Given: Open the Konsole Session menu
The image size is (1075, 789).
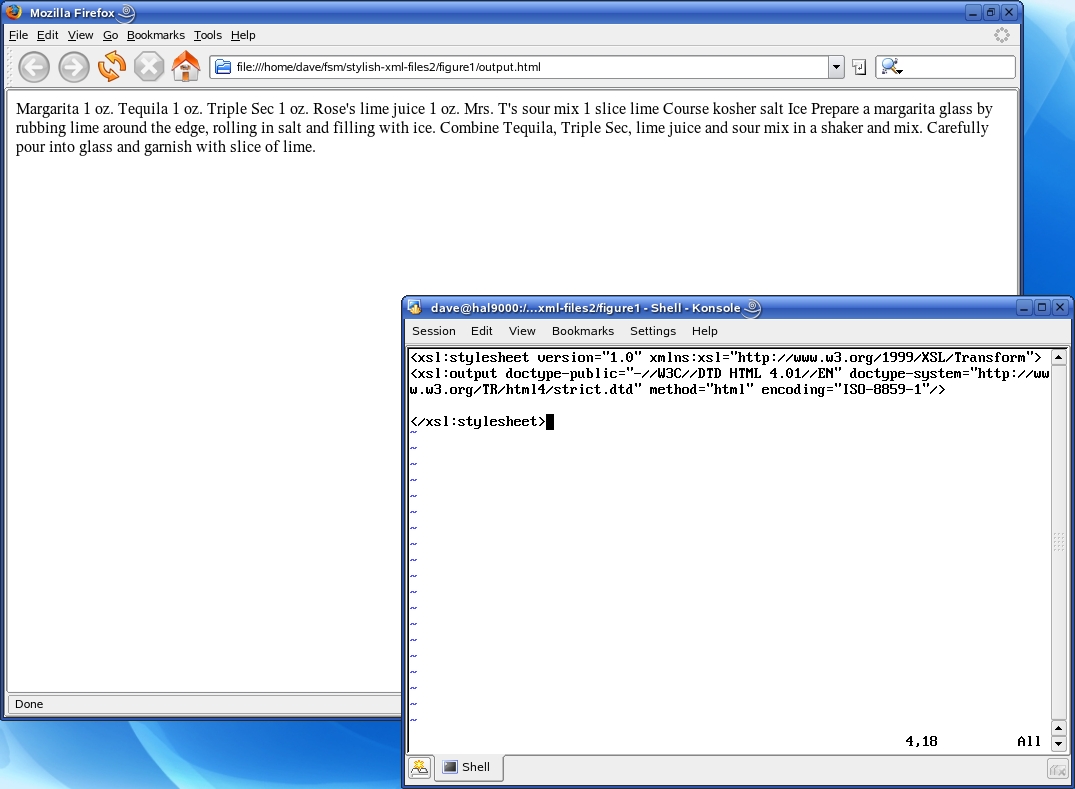Looking at the screenshot, I should [433, 331].
